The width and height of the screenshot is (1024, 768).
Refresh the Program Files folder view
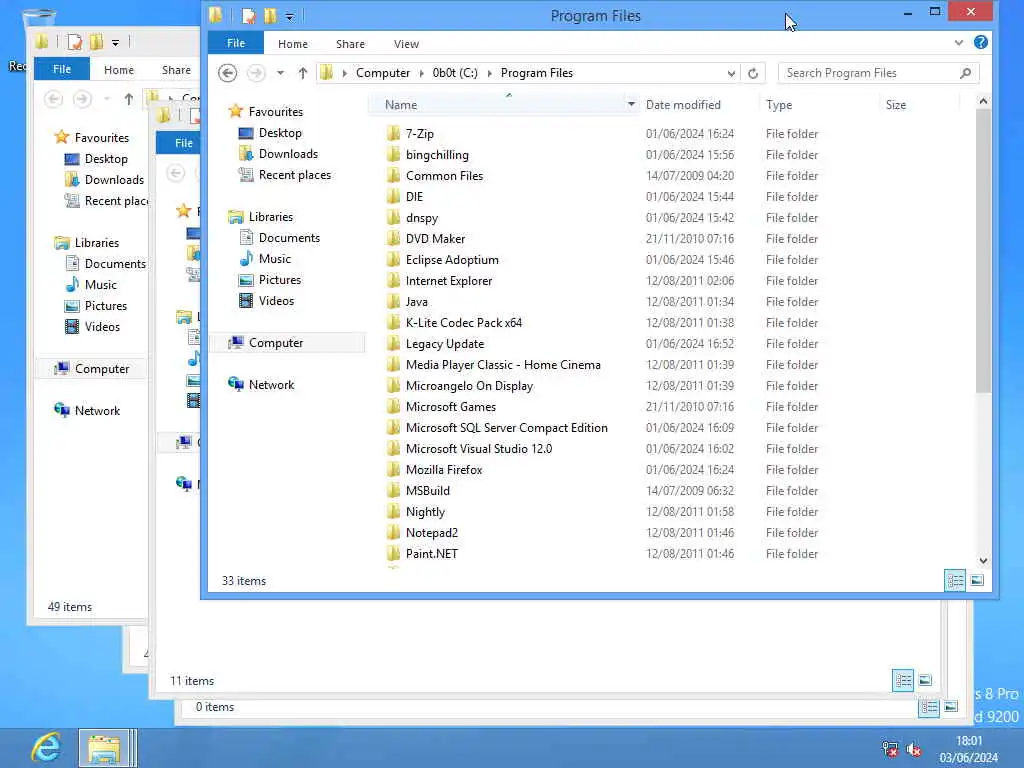click(x=753, y=73)
